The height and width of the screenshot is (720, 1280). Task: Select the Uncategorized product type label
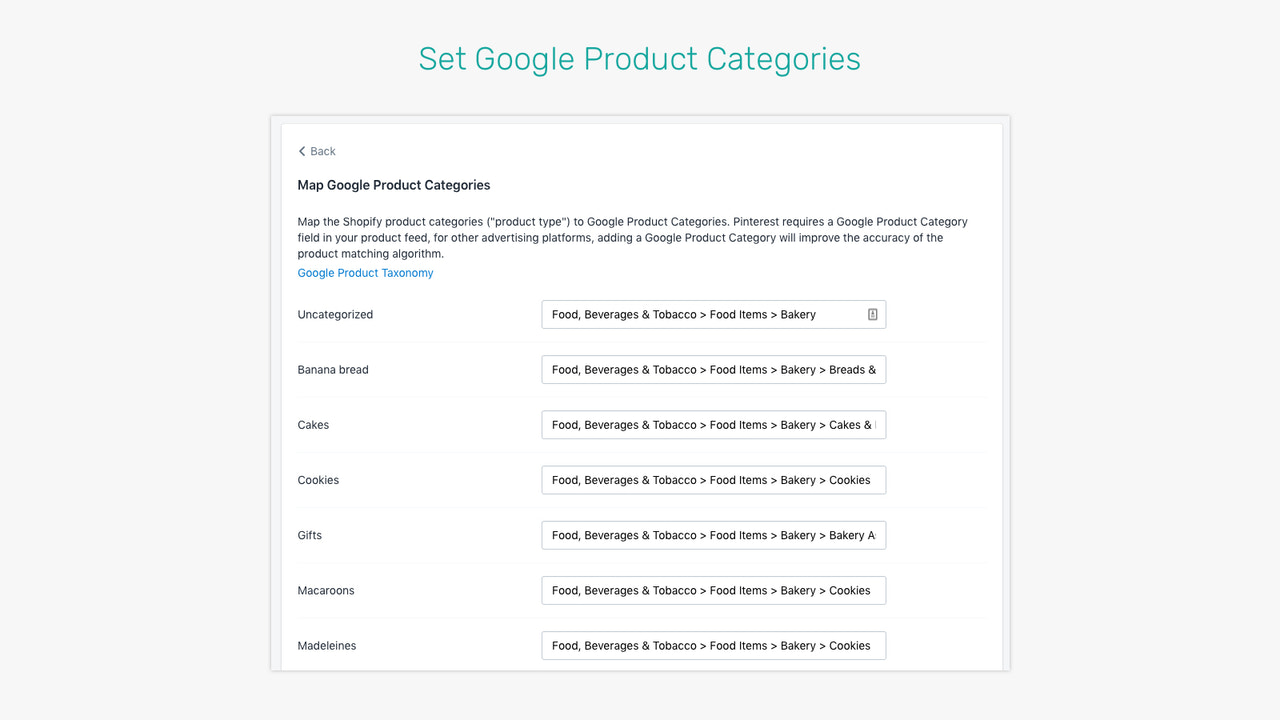[x=335, y=314]
